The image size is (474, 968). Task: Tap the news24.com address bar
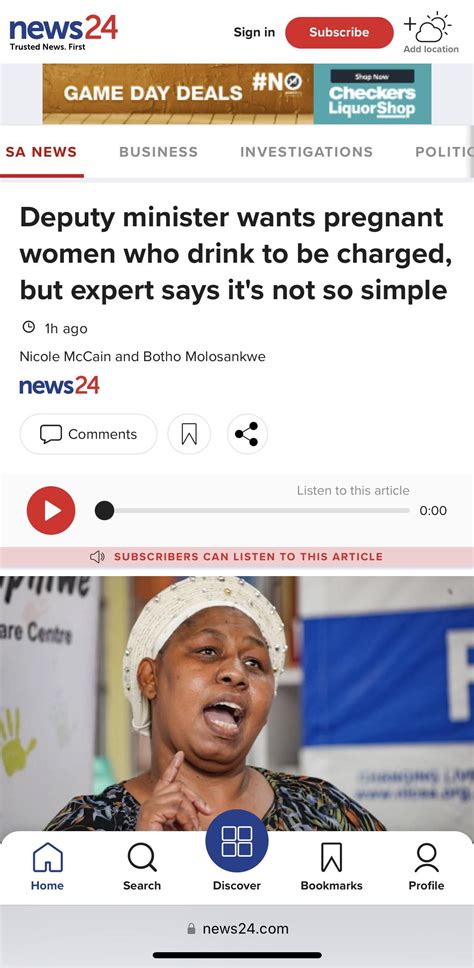pyautogui.click(x=237, y=928)
